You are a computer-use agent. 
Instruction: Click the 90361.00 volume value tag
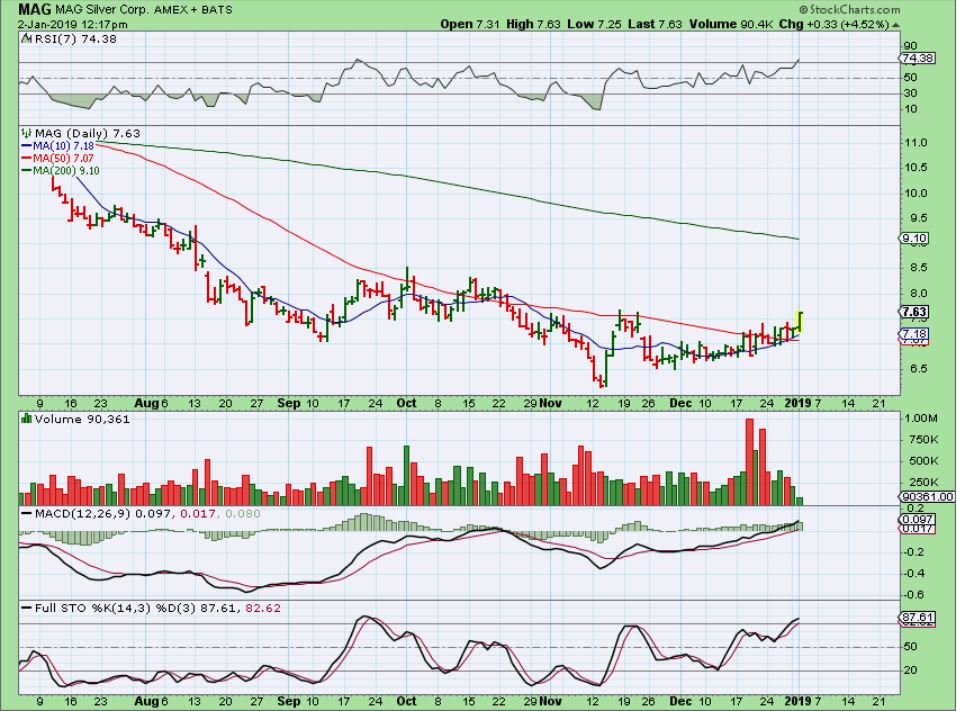pyautogui.click(x=927, y=497)
